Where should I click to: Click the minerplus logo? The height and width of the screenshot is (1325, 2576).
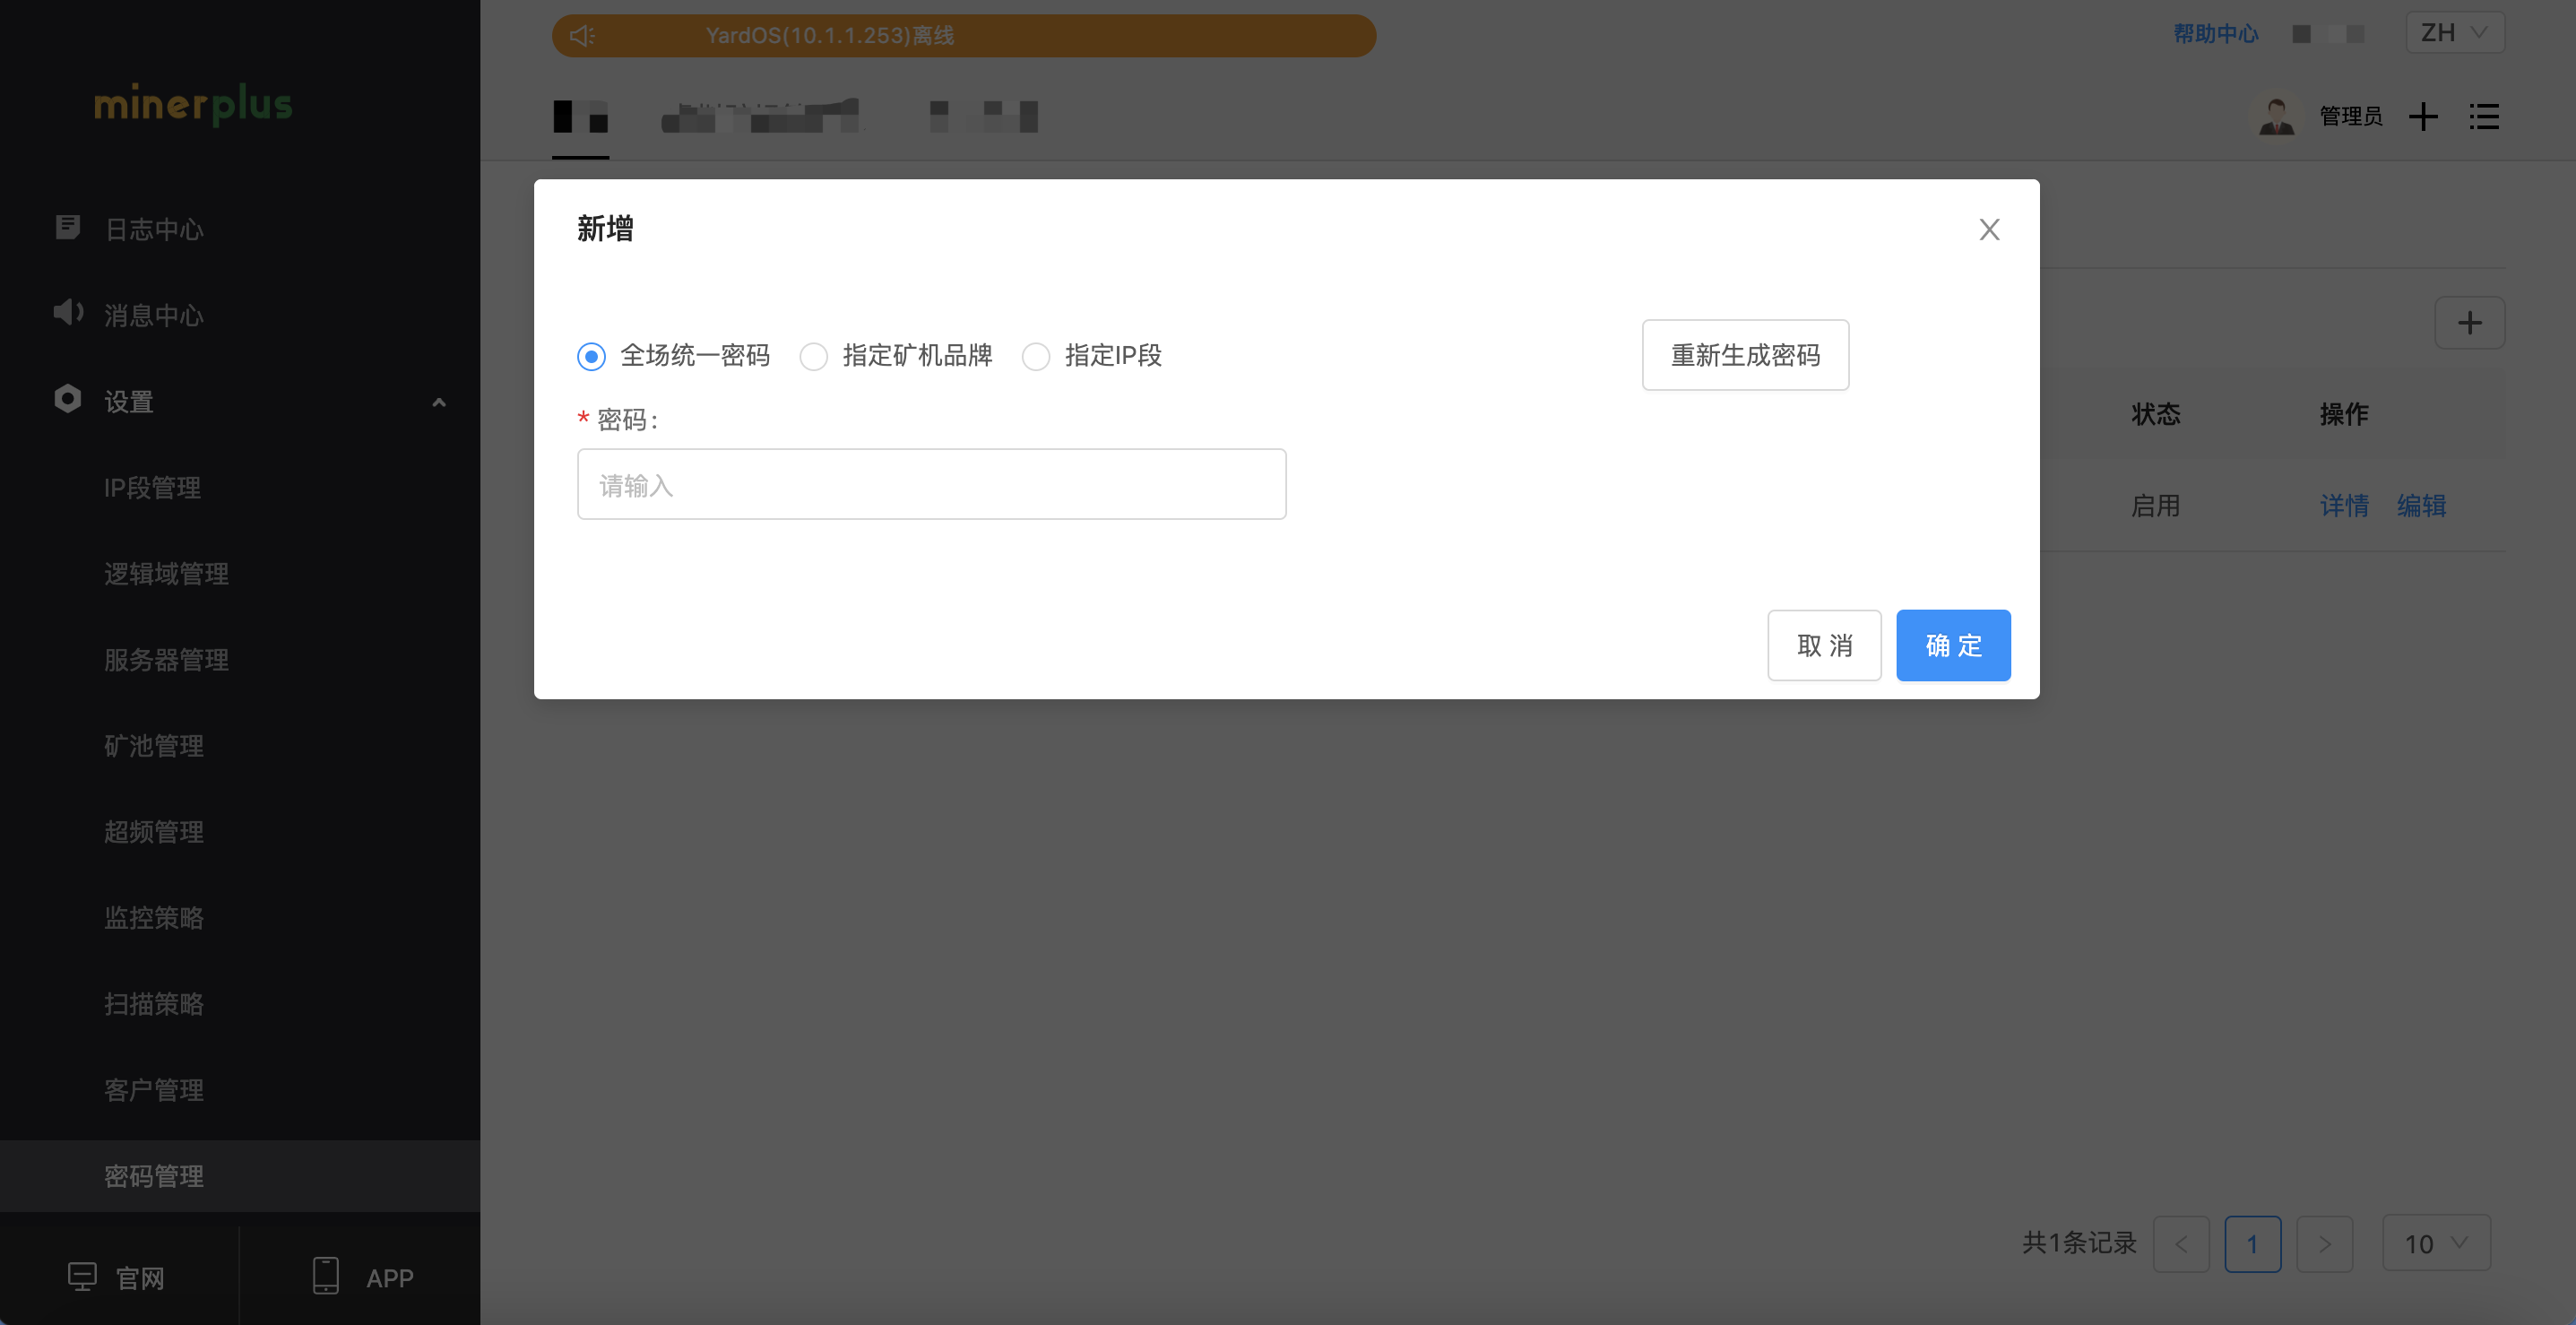pos(193,104)
